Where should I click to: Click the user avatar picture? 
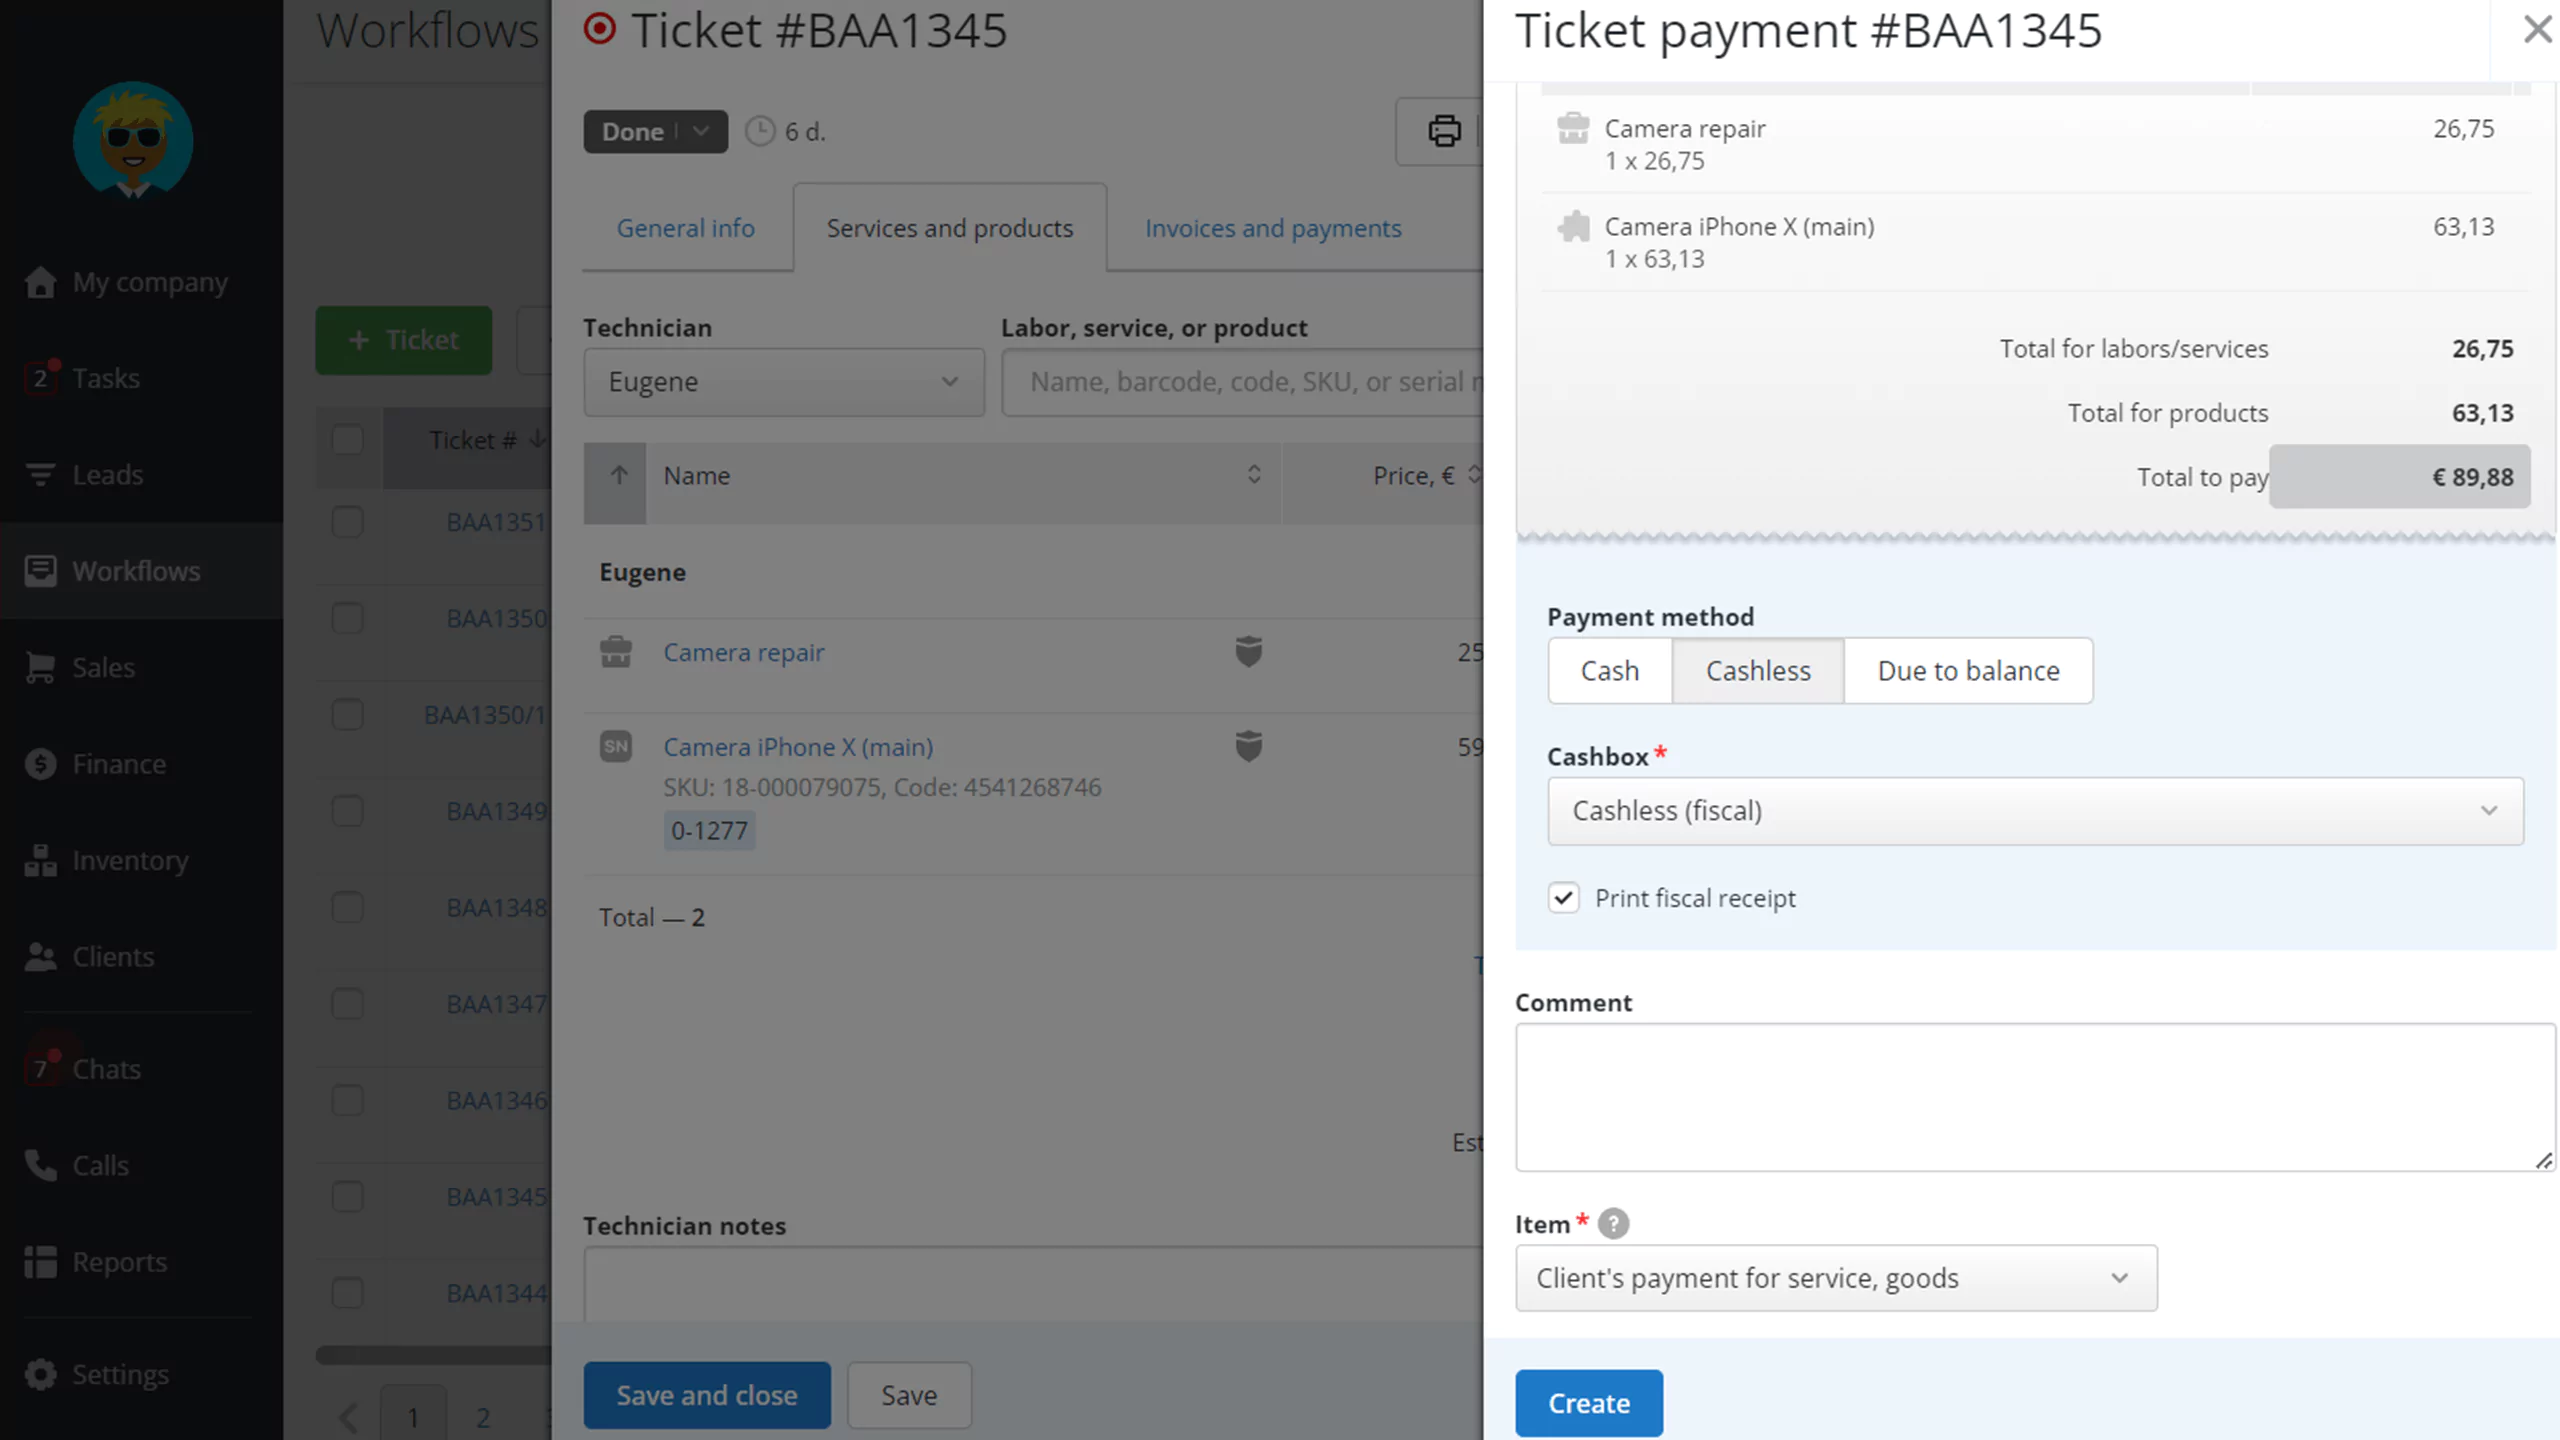tap(133, 140)
